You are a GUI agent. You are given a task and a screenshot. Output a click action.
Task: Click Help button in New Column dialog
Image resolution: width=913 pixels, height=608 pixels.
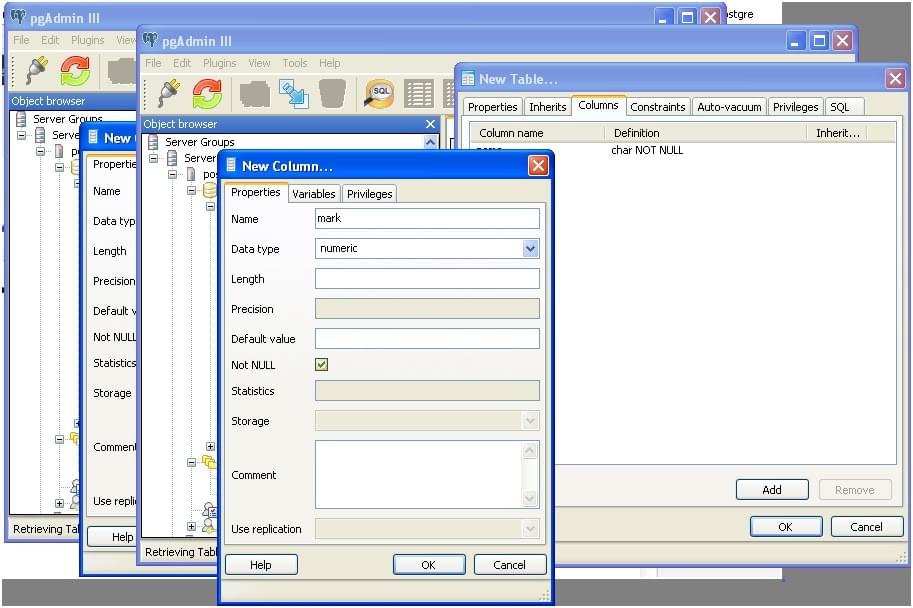pyautogui.click(x=261, y=565)
